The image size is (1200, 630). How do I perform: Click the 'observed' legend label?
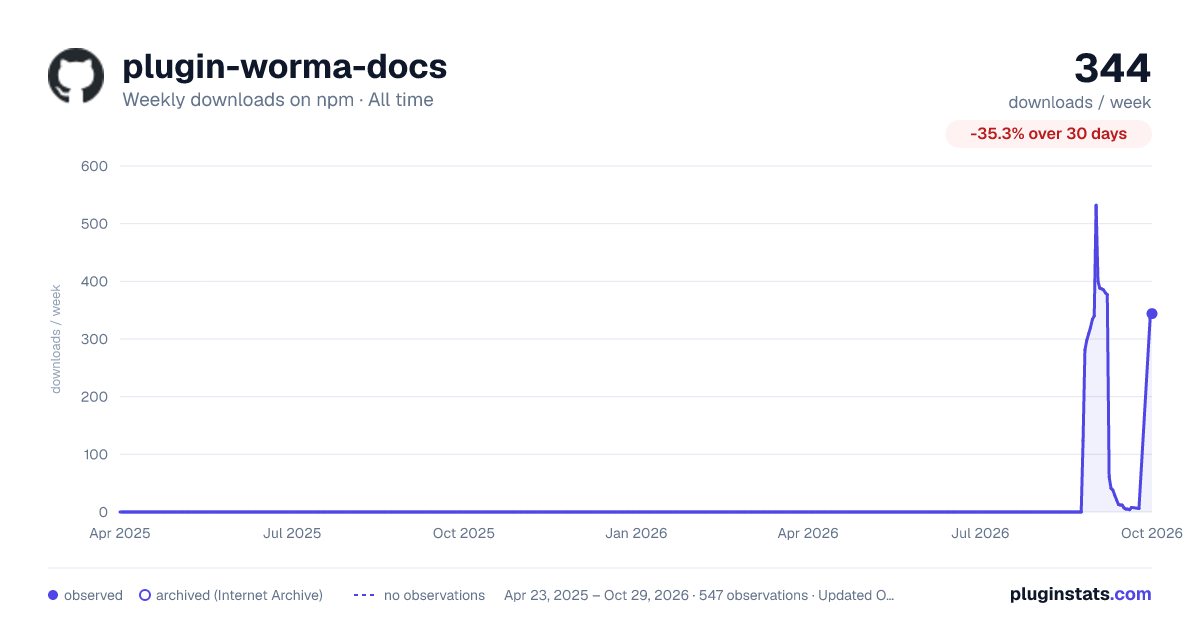[93, 595]
